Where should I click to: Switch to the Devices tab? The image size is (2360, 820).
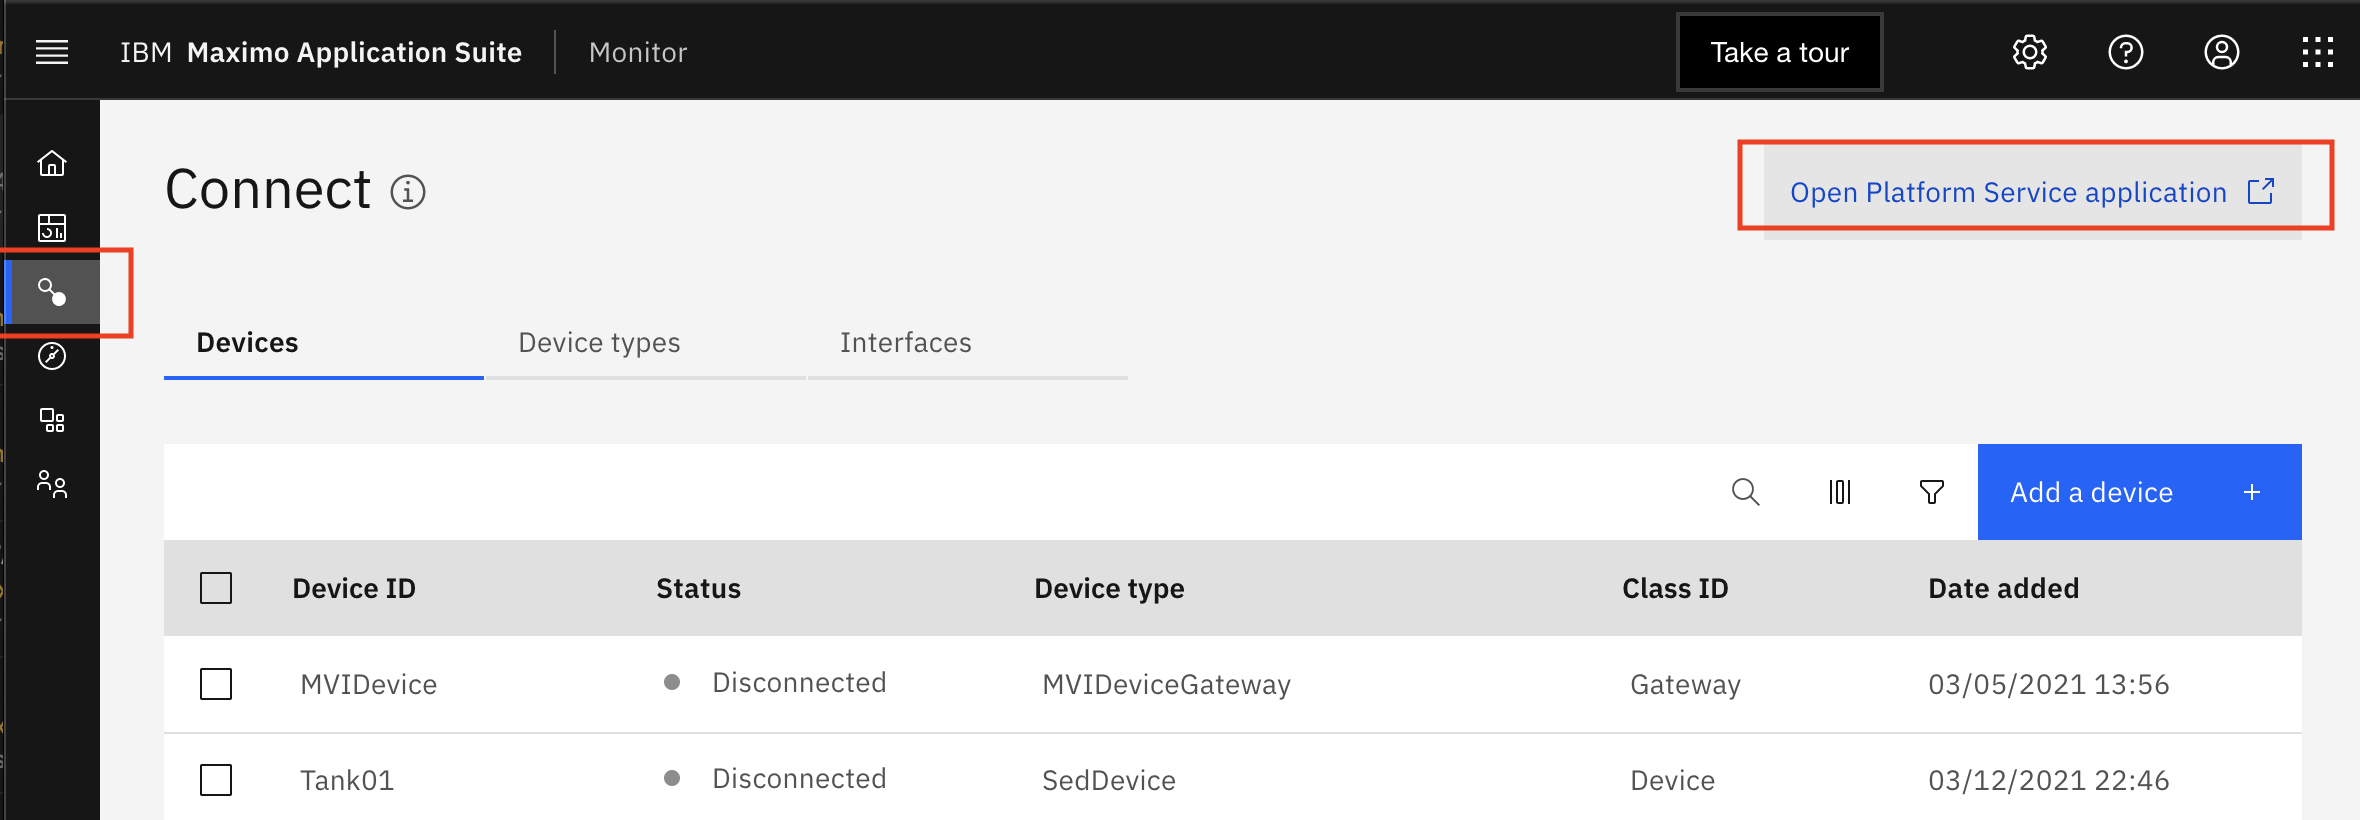[324, 343]
